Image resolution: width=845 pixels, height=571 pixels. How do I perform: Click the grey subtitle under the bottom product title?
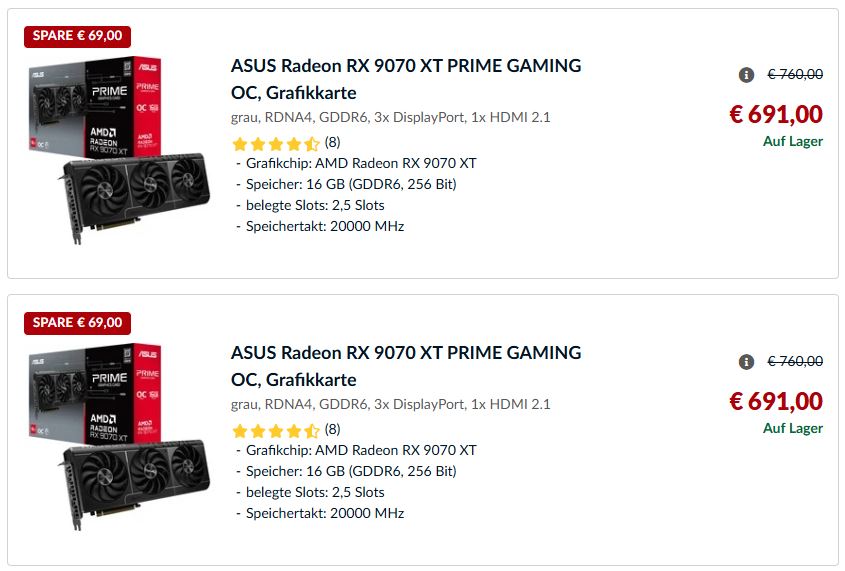pos(390,404)
